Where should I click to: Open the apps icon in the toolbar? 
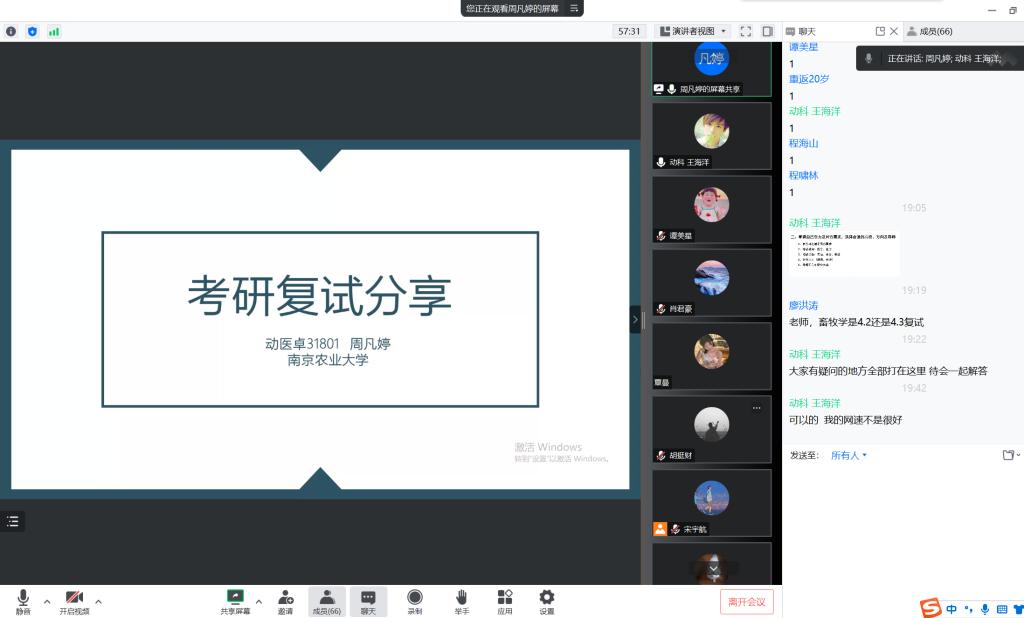click(x=505, y=598)
